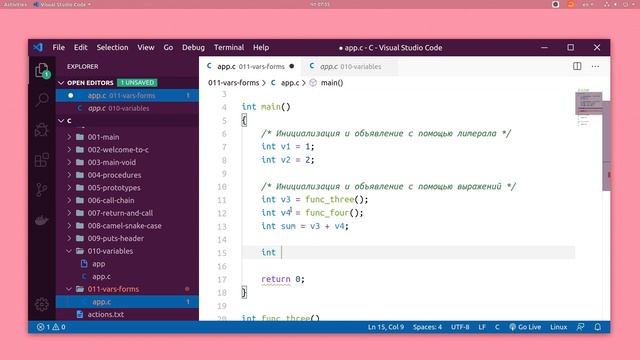The height and width of the screenshot is (360, 640).
Task: Click 011-vars-forms breadcrumb
Action: [233, 83]
